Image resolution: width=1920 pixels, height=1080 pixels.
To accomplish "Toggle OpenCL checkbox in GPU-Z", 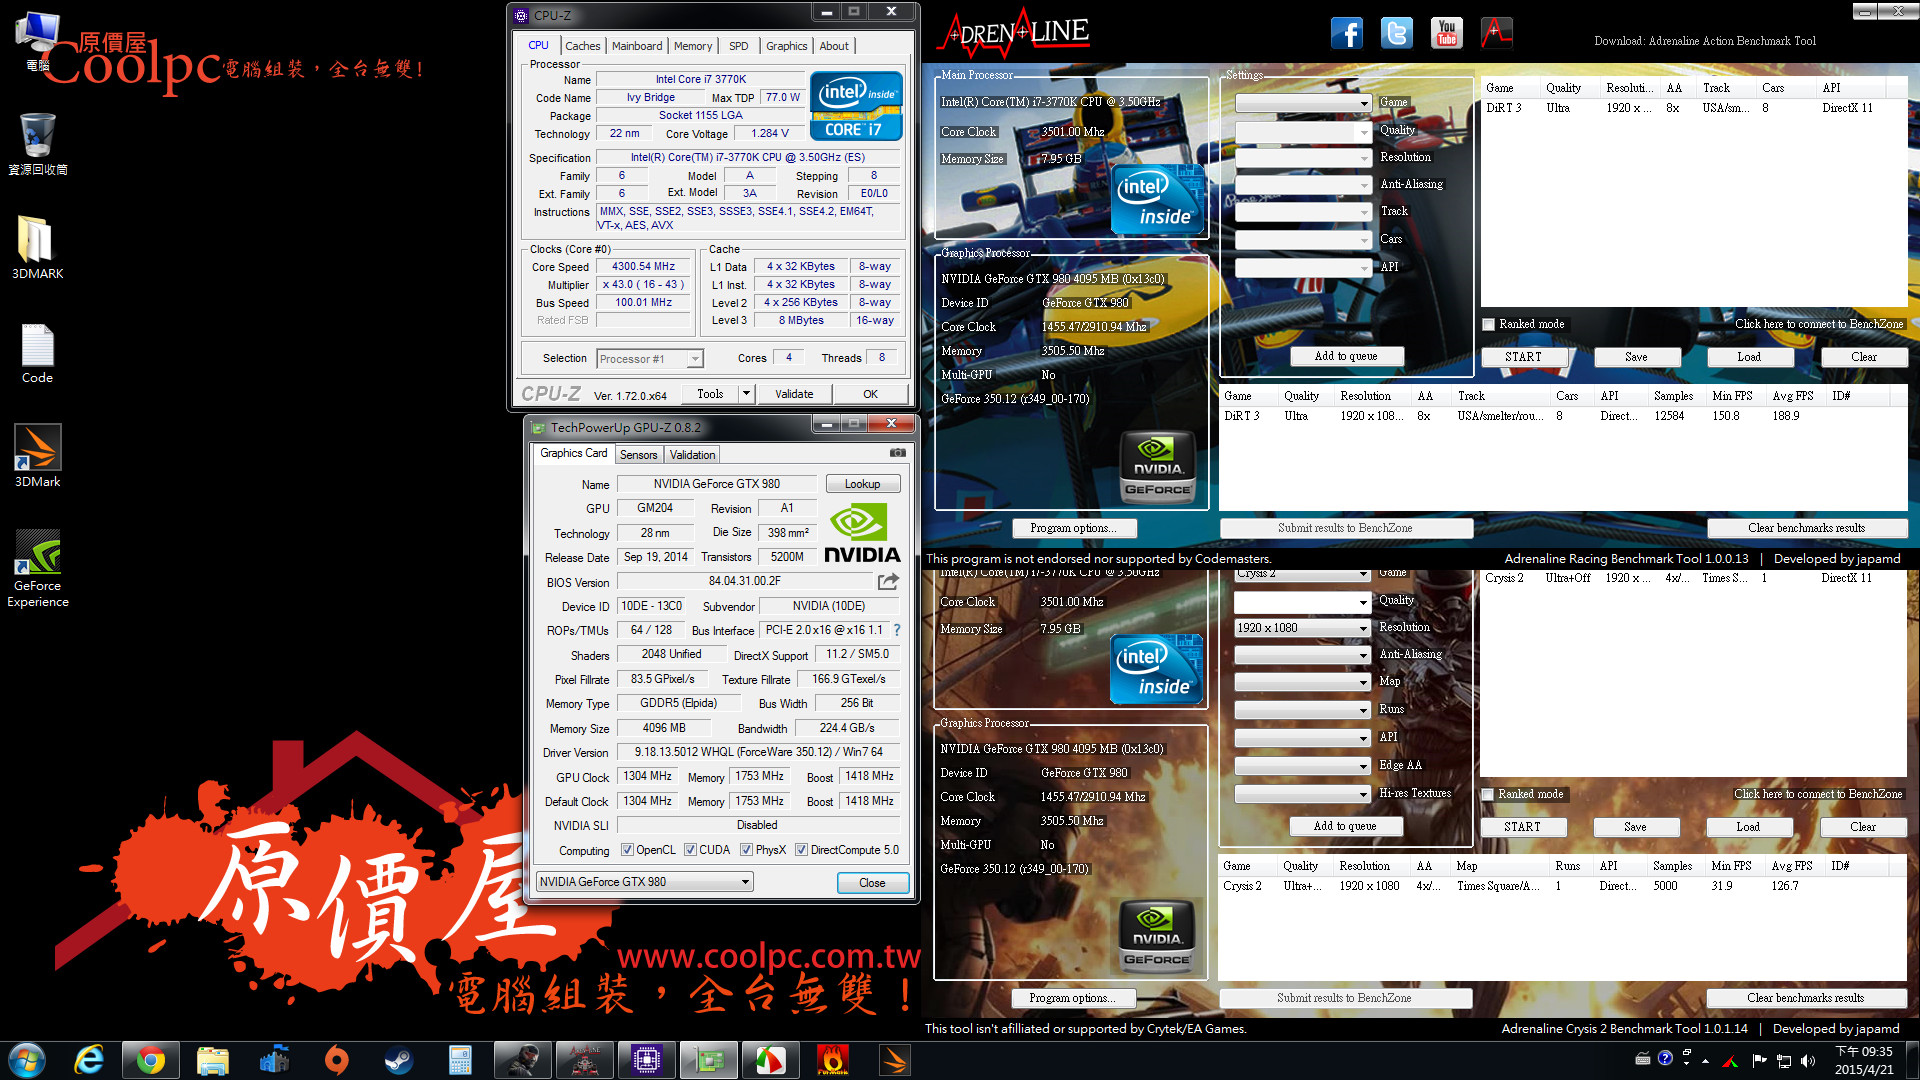I will pos(627,850).
